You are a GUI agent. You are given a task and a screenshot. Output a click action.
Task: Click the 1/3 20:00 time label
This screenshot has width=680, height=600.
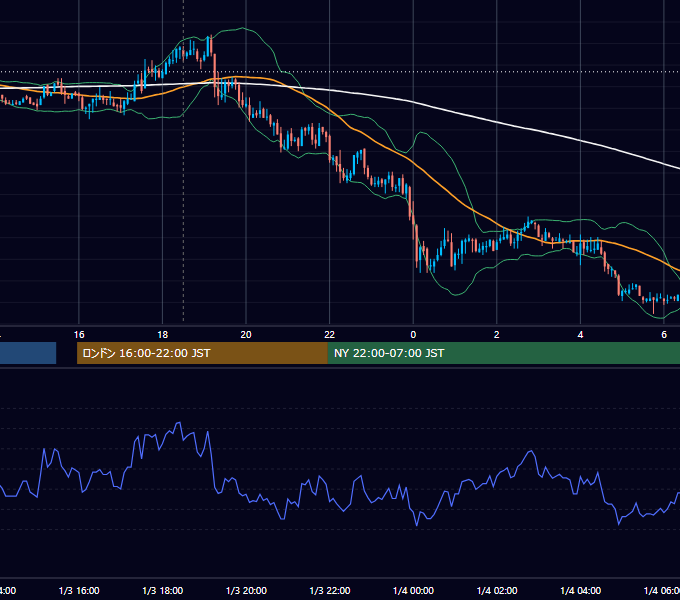pyautogui.click(x=246, y=590)
